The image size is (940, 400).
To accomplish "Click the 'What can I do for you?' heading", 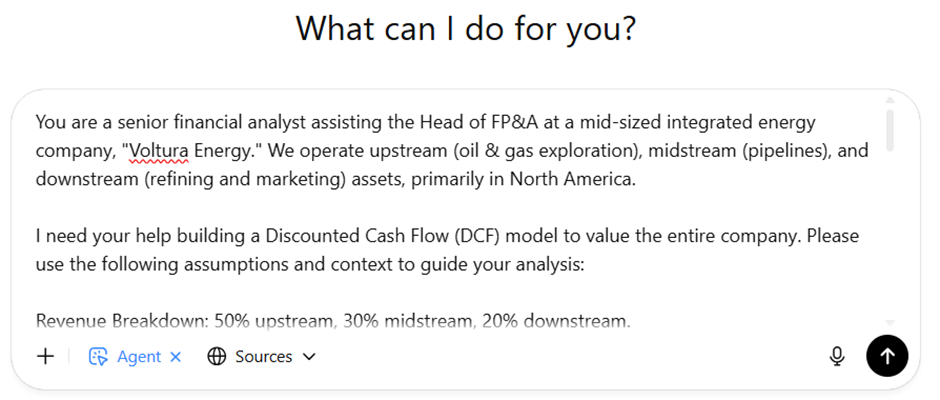I will [466, 27].
